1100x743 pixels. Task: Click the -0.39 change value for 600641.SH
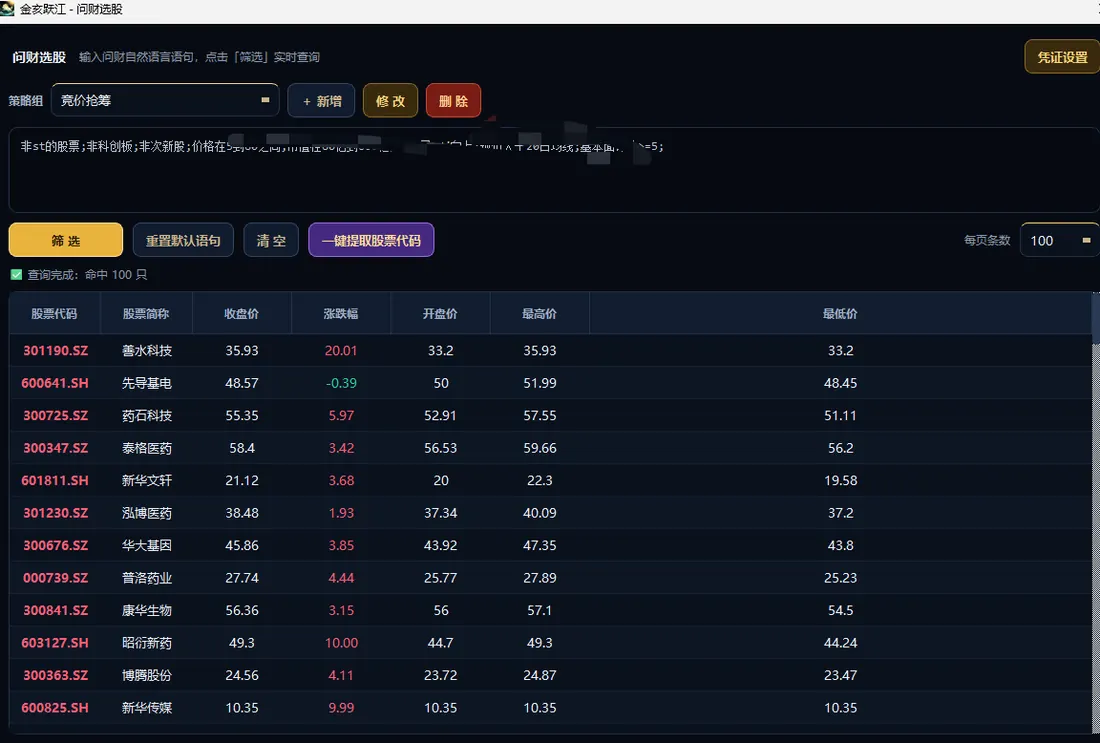(x=341, y=383)
